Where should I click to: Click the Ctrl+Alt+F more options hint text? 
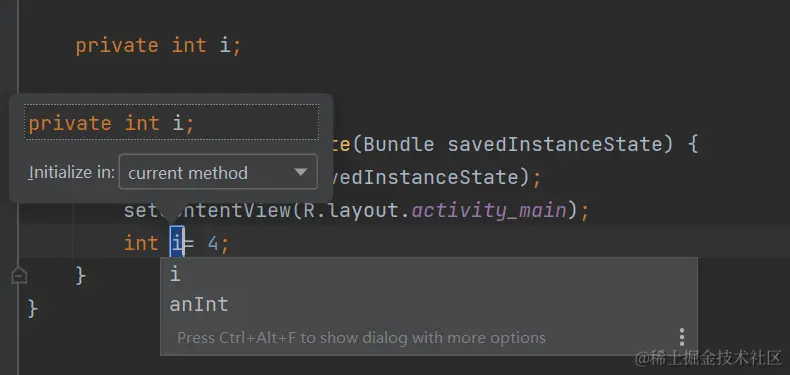[x=361, y=338]
